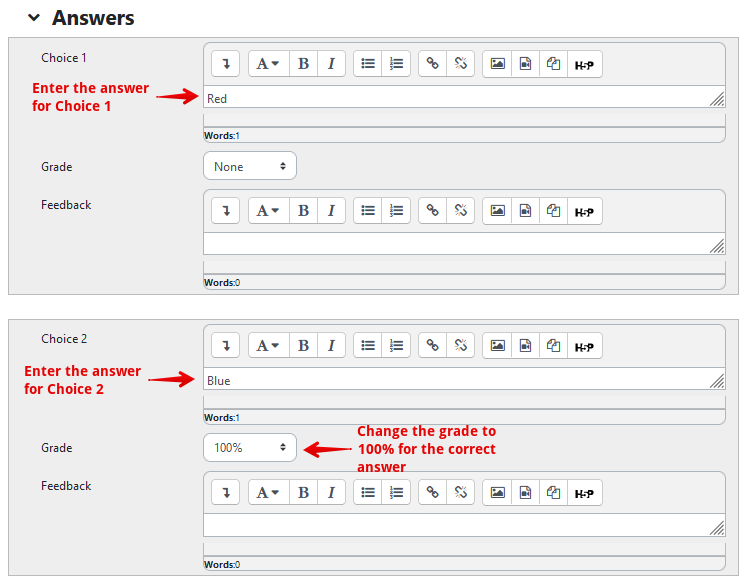
Task: Manage files in Choice 1 editor
Action: [x=553, y=64]
